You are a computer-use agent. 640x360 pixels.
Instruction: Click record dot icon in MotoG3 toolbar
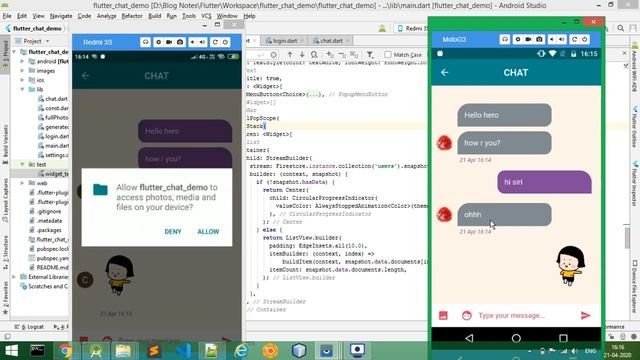pyautogui.click(x=518, y=39)
